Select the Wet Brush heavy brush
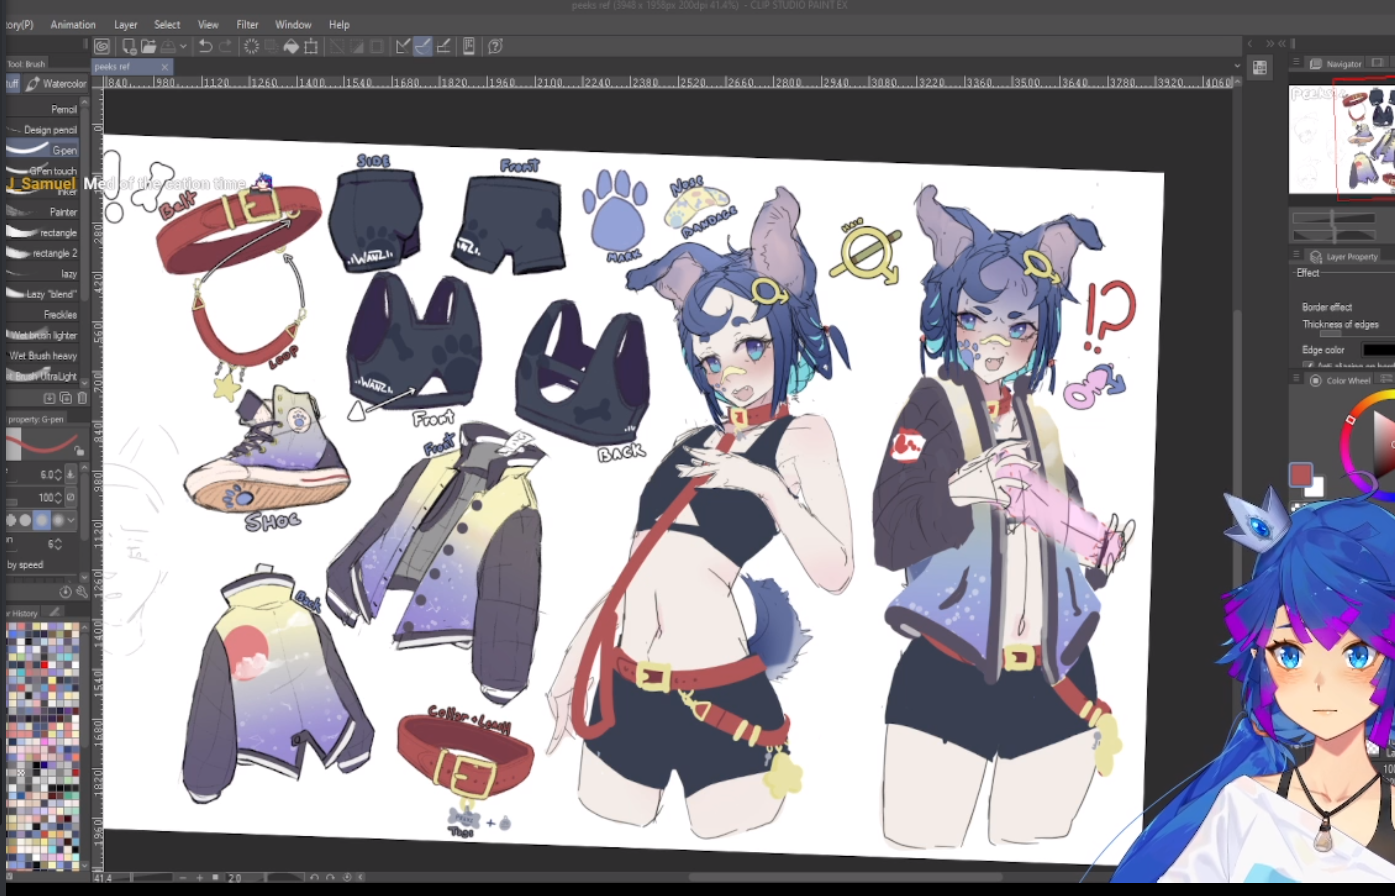The width and height of the screenshot is (1395, 896). pos(43,356)
